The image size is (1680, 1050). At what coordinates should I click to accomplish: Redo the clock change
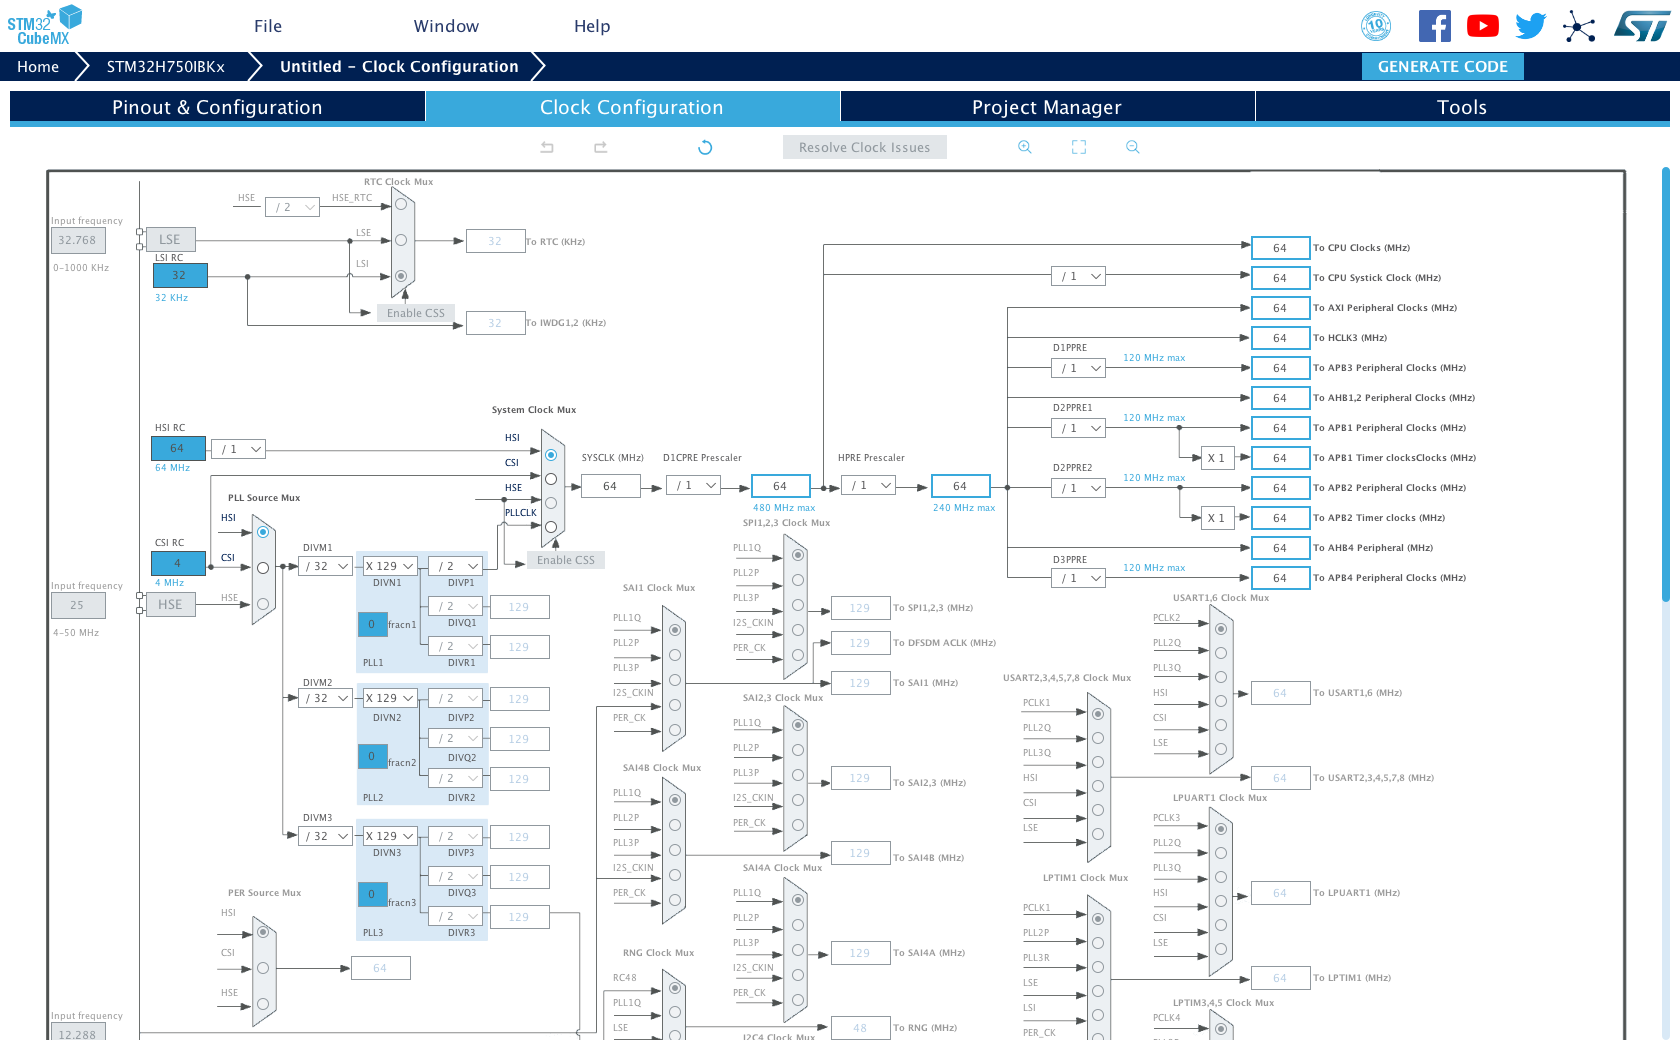[600, 147]
